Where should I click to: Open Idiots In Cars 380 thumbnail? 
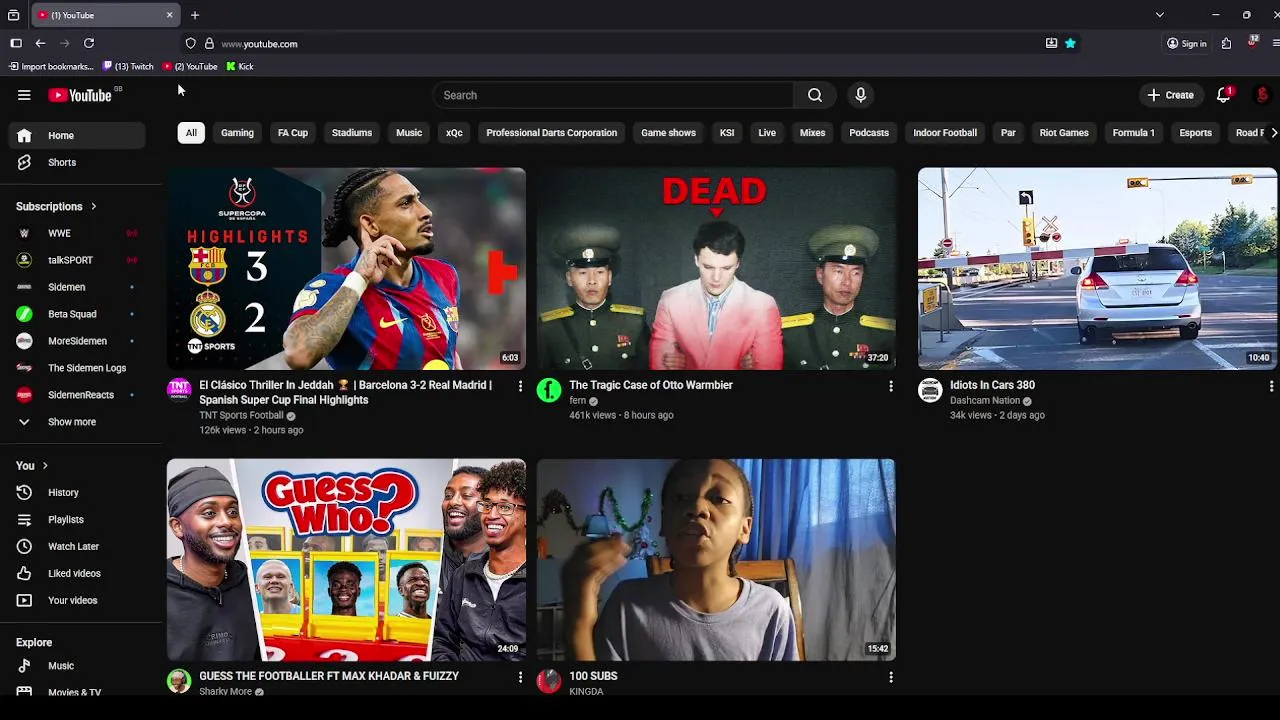point(1097,269)
